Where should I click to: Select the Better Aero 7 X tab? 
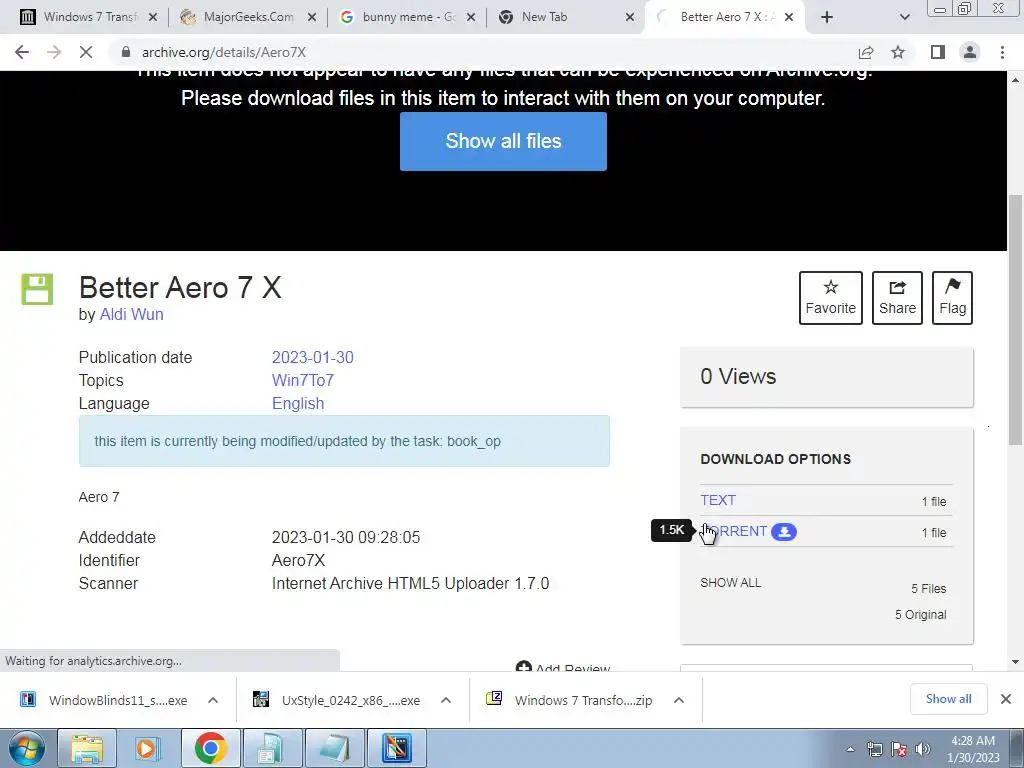pos(725,17)
